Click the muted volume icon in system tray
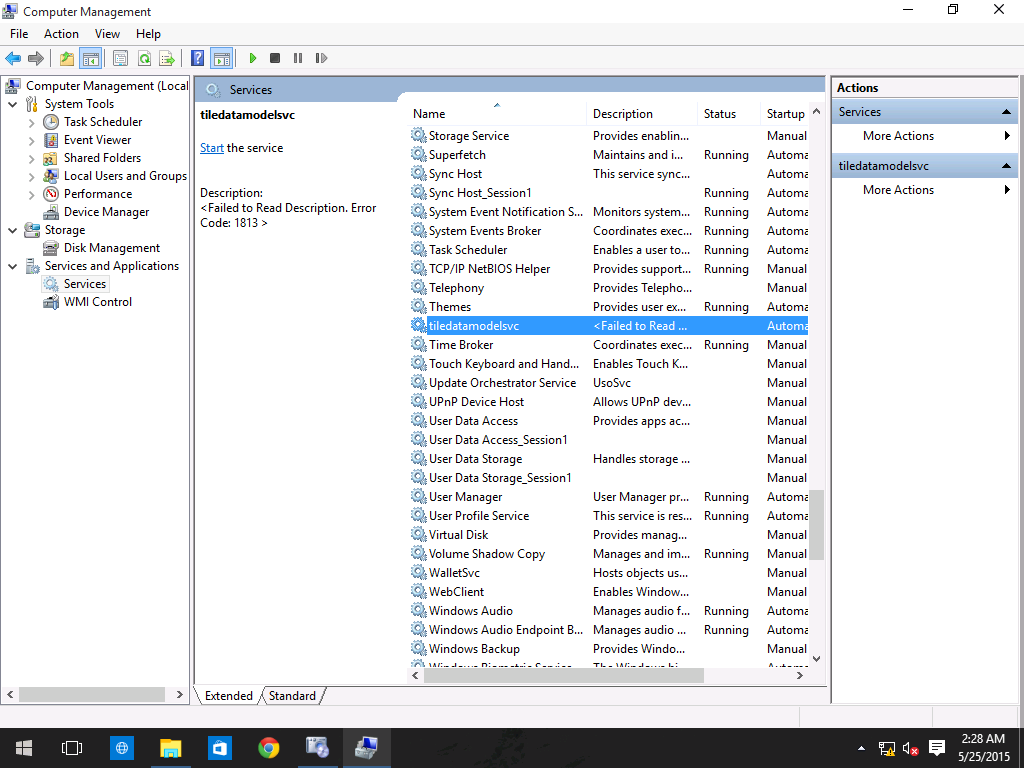The height and width of the screenshot is (768, 1024). click(x=910, y=748)
